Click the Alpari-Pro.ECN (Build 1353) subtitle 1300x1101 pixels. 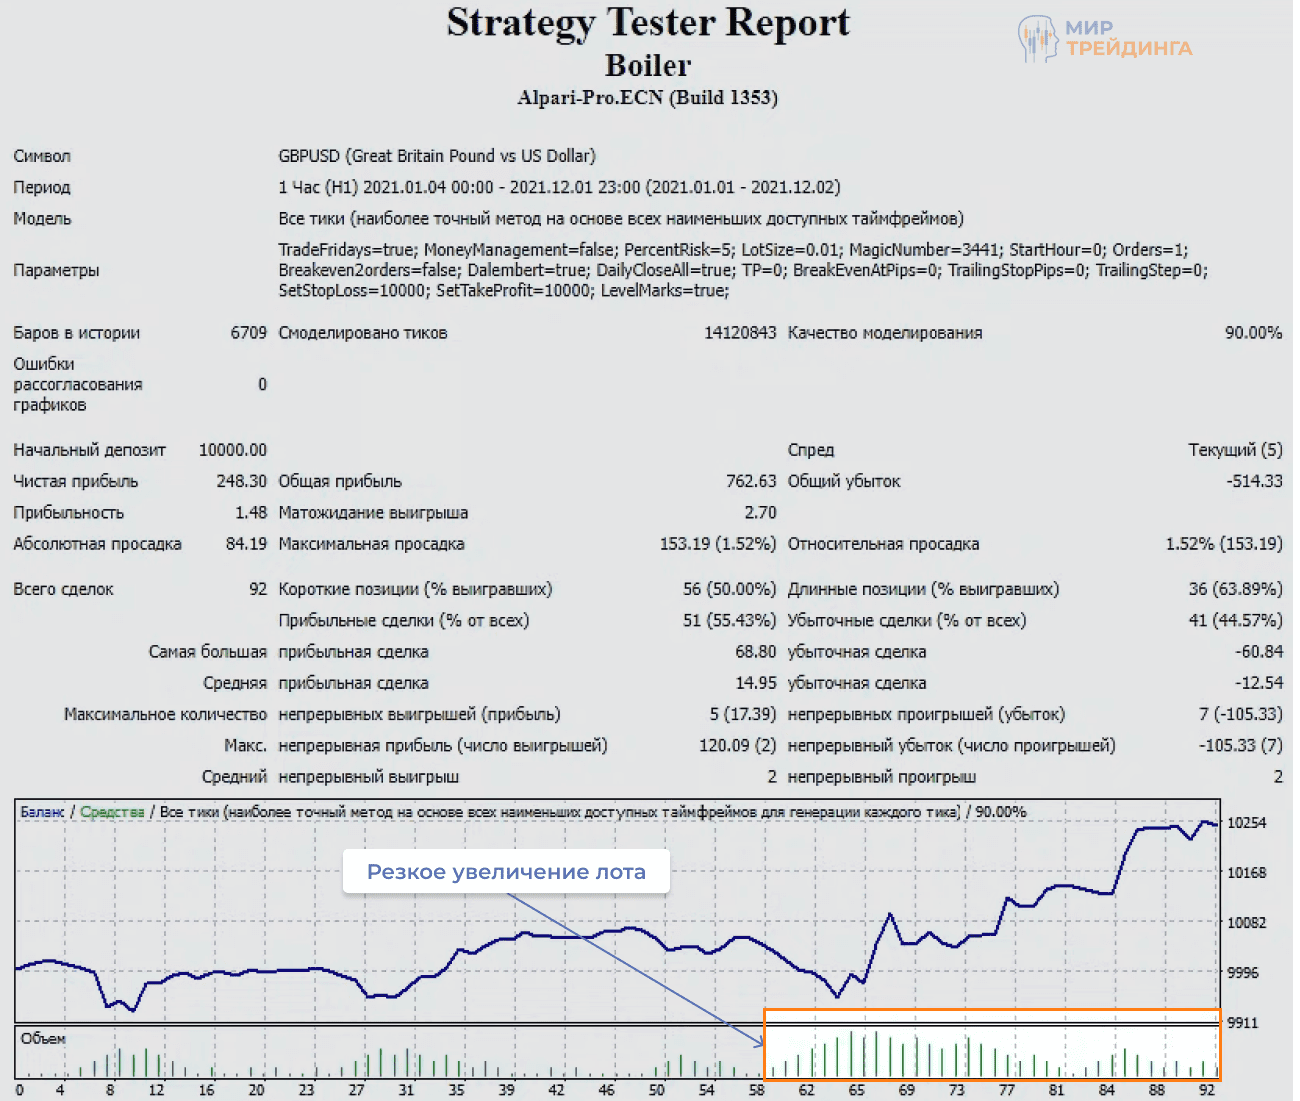tap(648, 98)
